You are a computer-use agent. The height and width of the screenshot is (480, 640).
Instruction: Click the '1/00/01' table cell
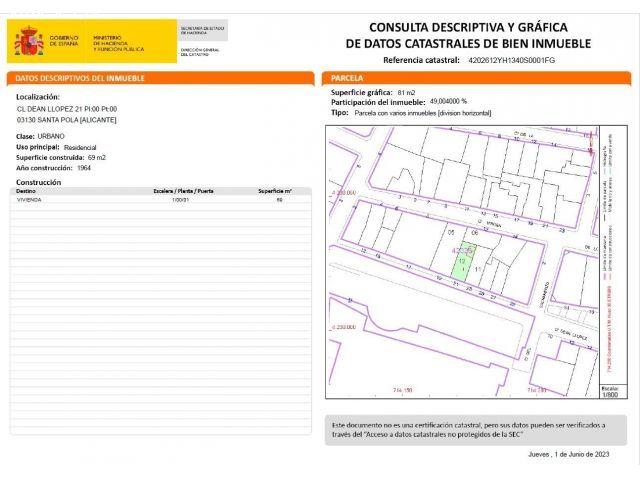tap(181, 200)
